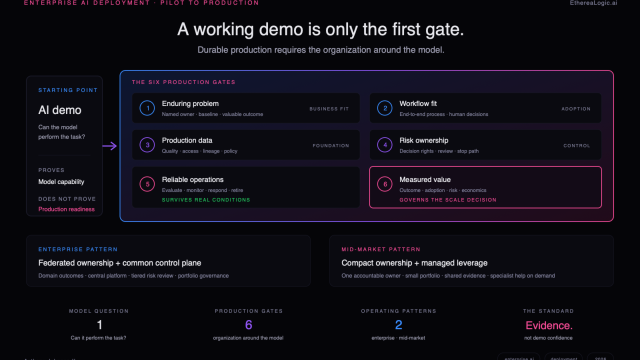
Task: Click the CONTROL tag
Action: tap(577, 146)
